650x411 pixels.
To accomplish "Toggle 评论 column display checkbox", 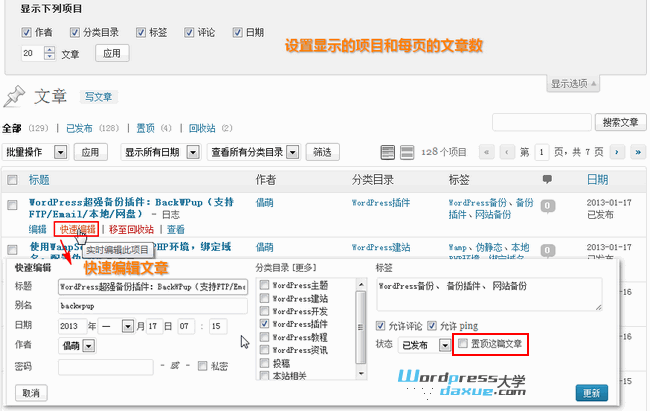I will point(189,32).
